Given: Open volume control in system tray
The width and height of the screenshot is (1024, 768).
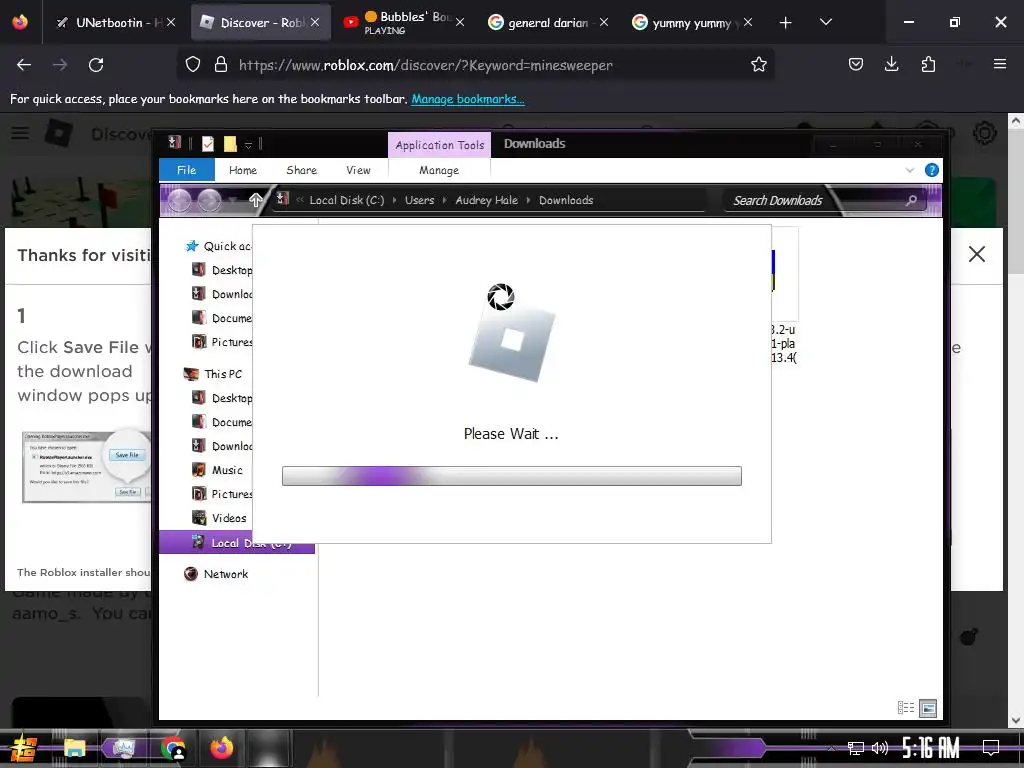Looking at the screenshot, I should pyautogui.click(x=880, y=748).
